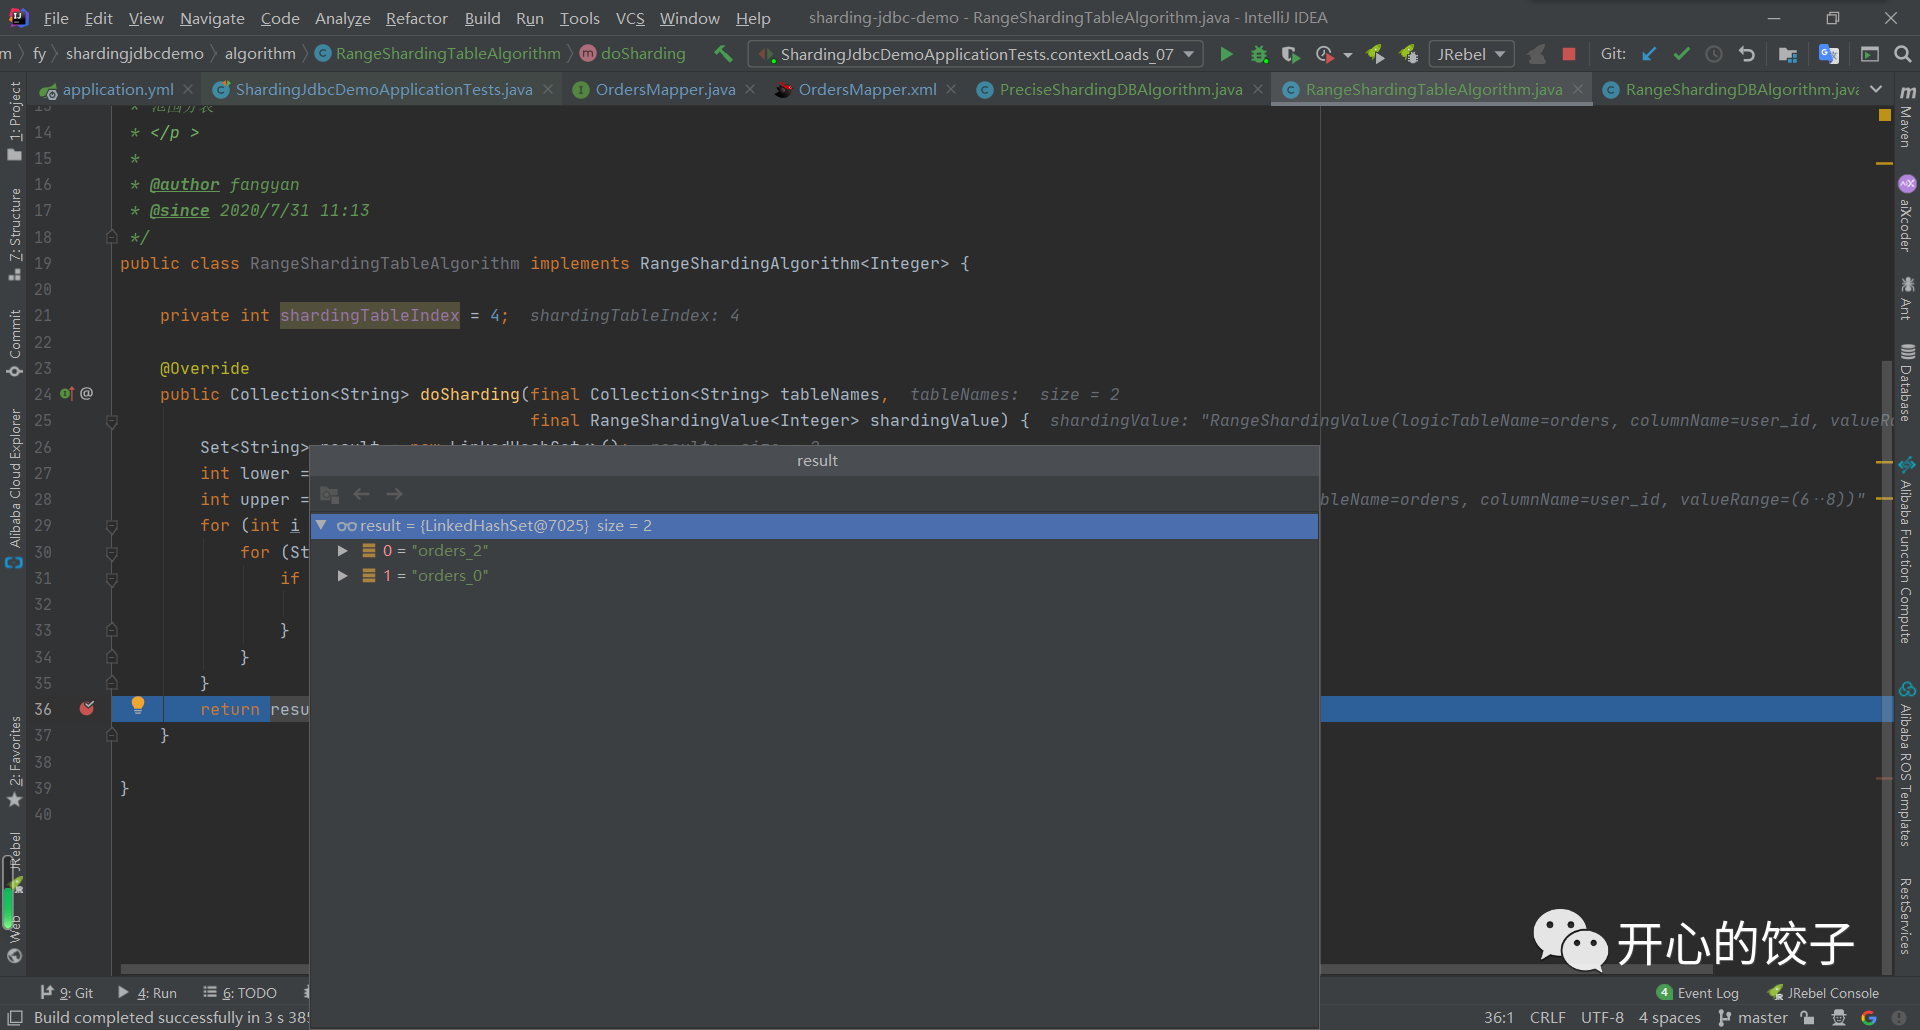Start debugging with the Debug bug icon
Image resolution: width=1920 pixels, height=1030 pixels.
(x=1259, y=54)
